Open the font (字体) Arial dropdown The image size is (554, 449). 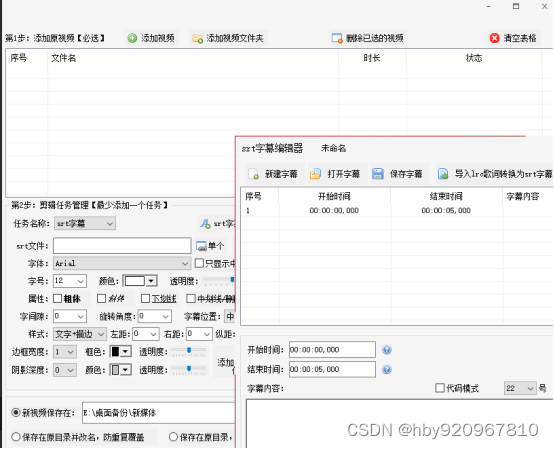[x=122, y=264]
